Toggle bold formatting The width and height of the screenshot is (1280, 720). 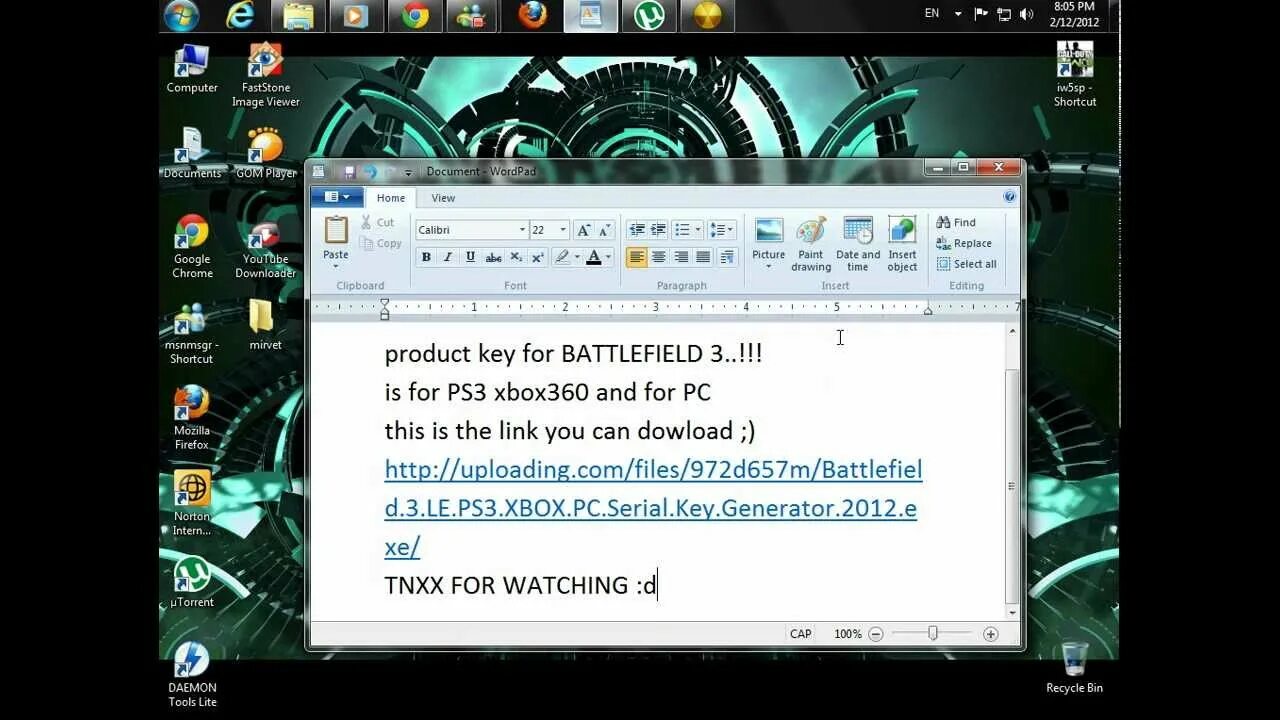(426, 257)
